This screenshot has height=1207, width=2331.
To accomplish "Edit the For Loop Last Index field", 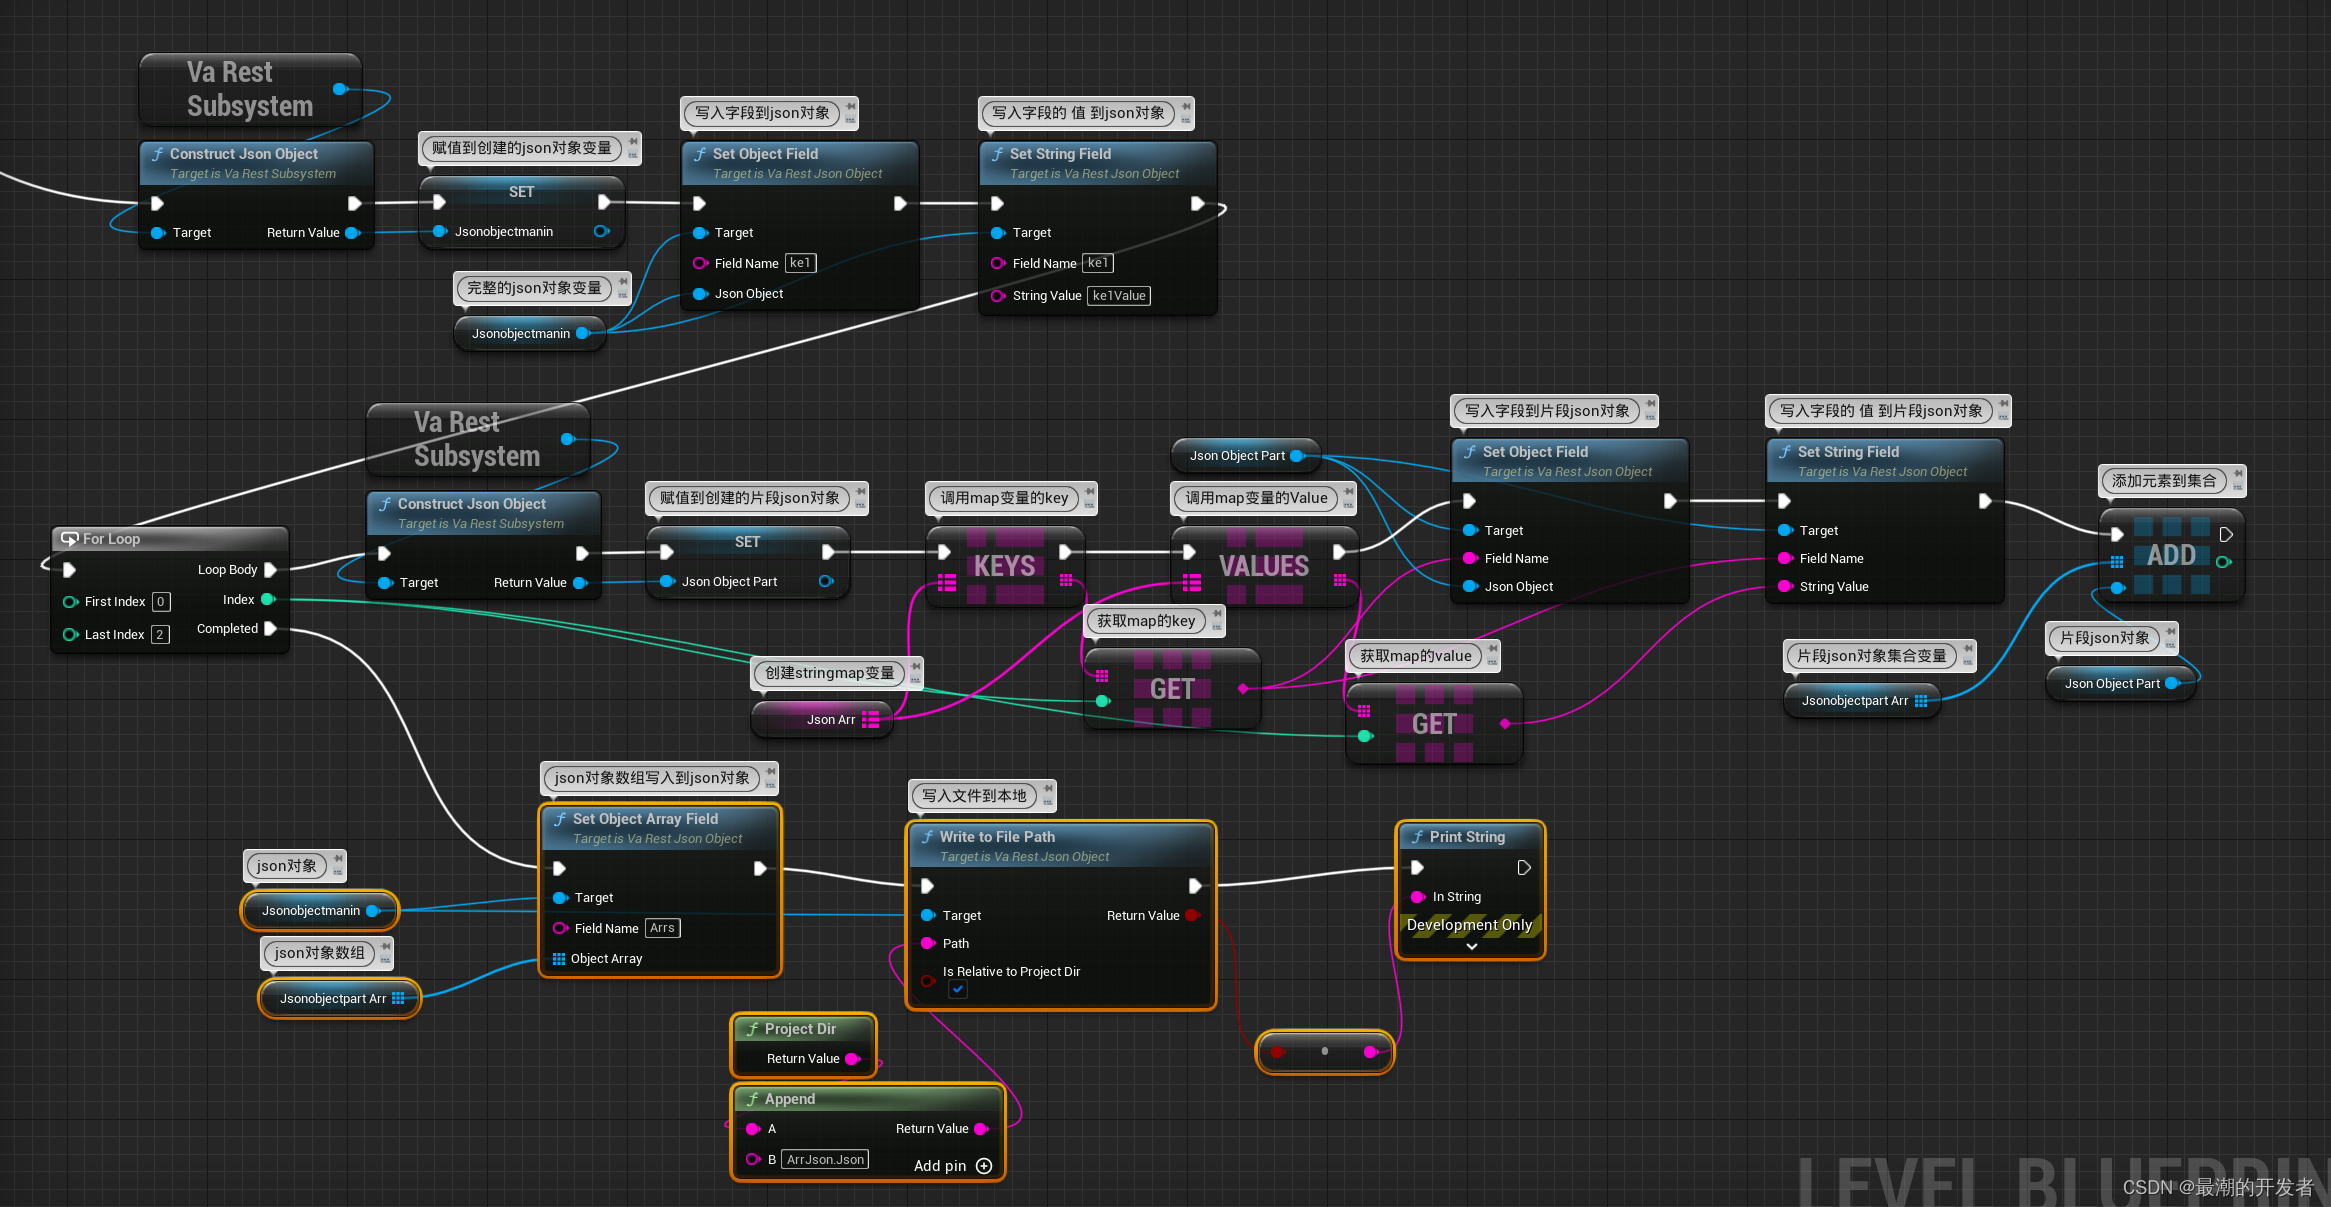I will pos(160,634).
